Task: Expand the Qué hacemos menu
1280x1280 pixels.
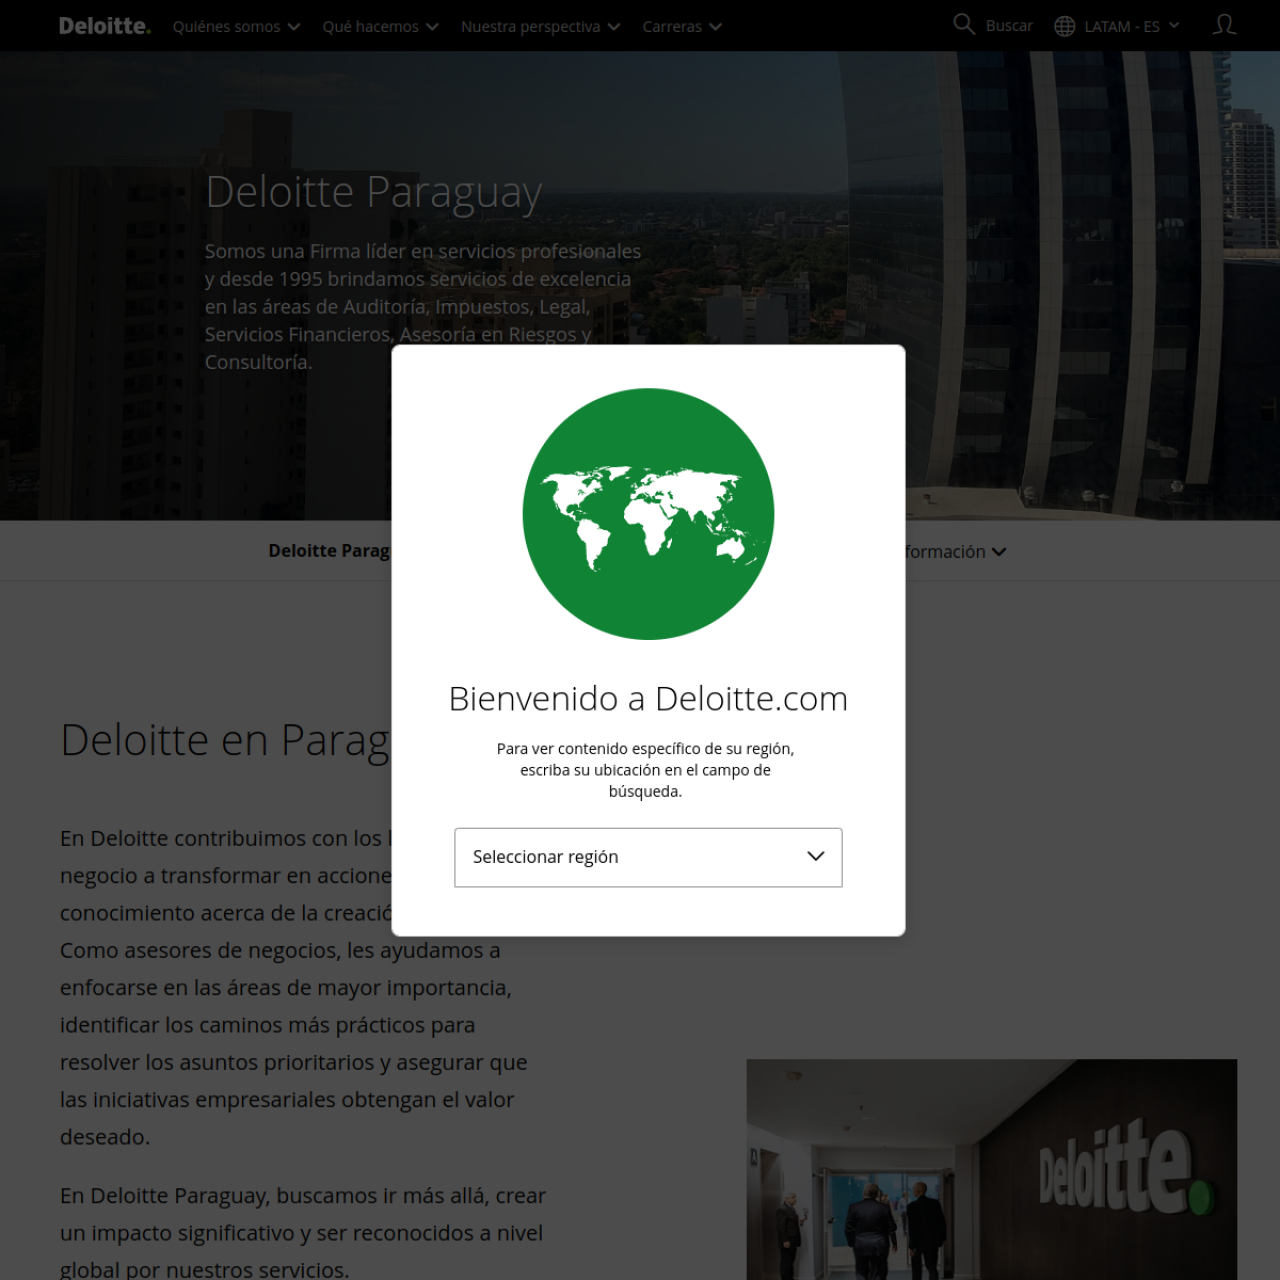Action: point(380,26)
